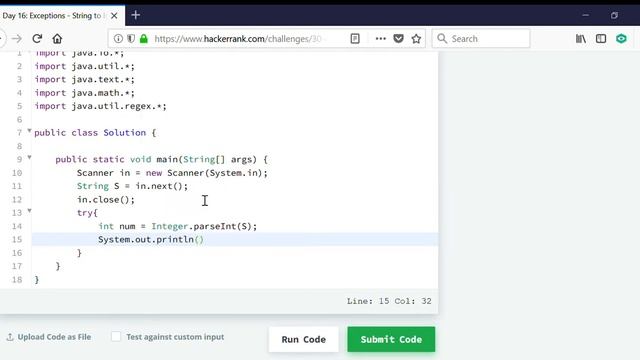Viewport: 640px width, 360px height.
Task: Collapse the Solution class fold arrow on line 7
Action: tap(29, 131)
